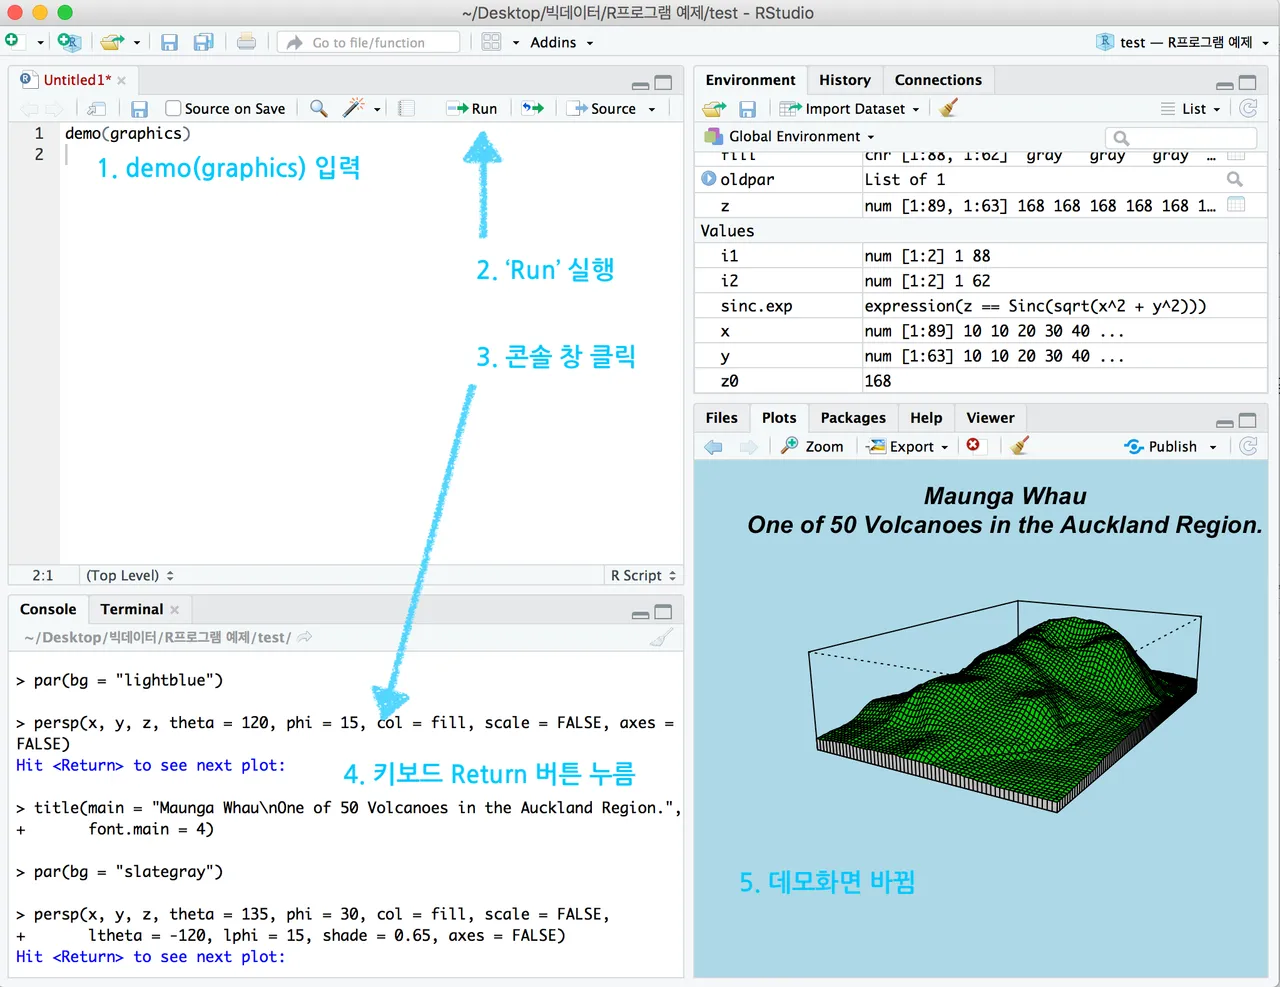Open the List view dropdown
The height and width of the screenshot is (987, 1280).
[1191, 108]
